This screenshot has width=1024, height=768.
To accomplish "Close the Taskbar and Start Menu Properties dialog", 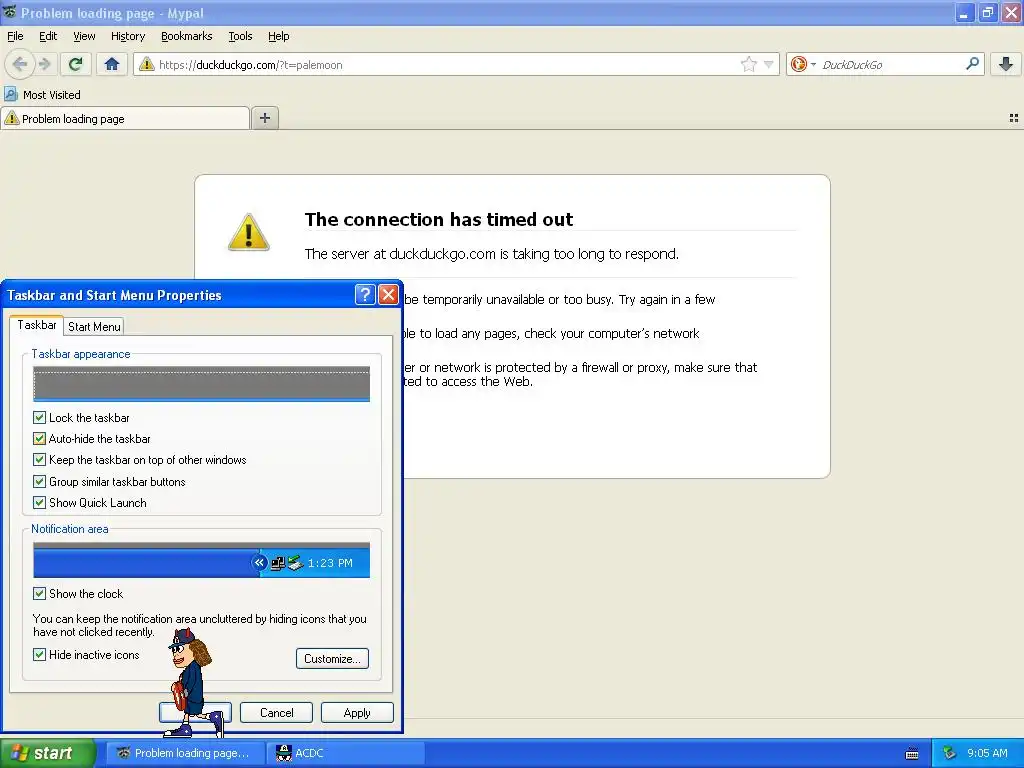I will pos(388,295).
